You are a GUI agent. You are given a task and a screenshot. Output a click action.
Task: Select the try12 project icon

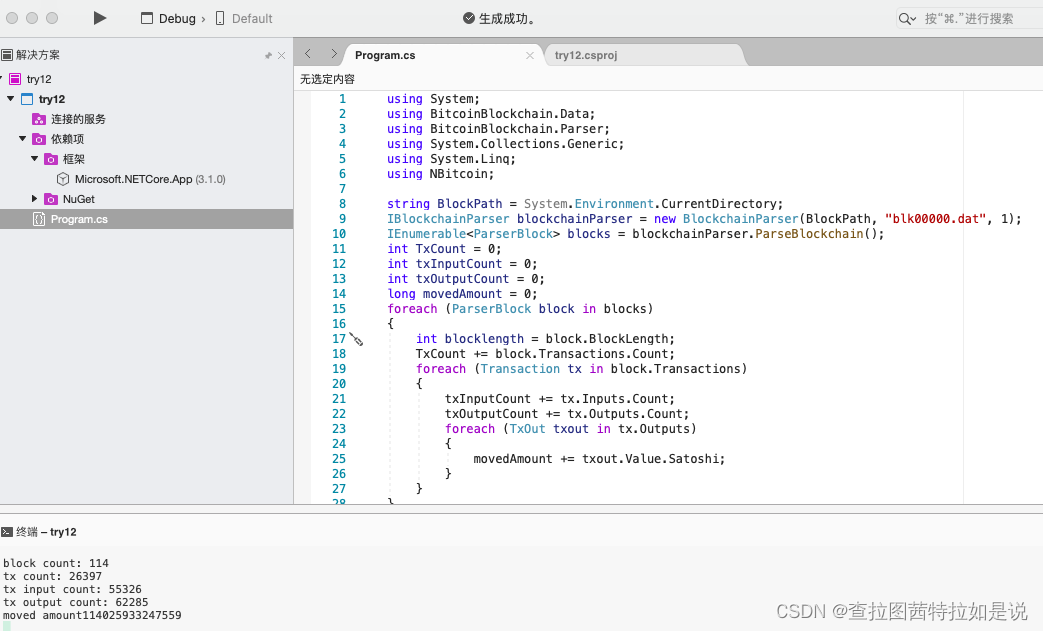[x=27, y=99]
